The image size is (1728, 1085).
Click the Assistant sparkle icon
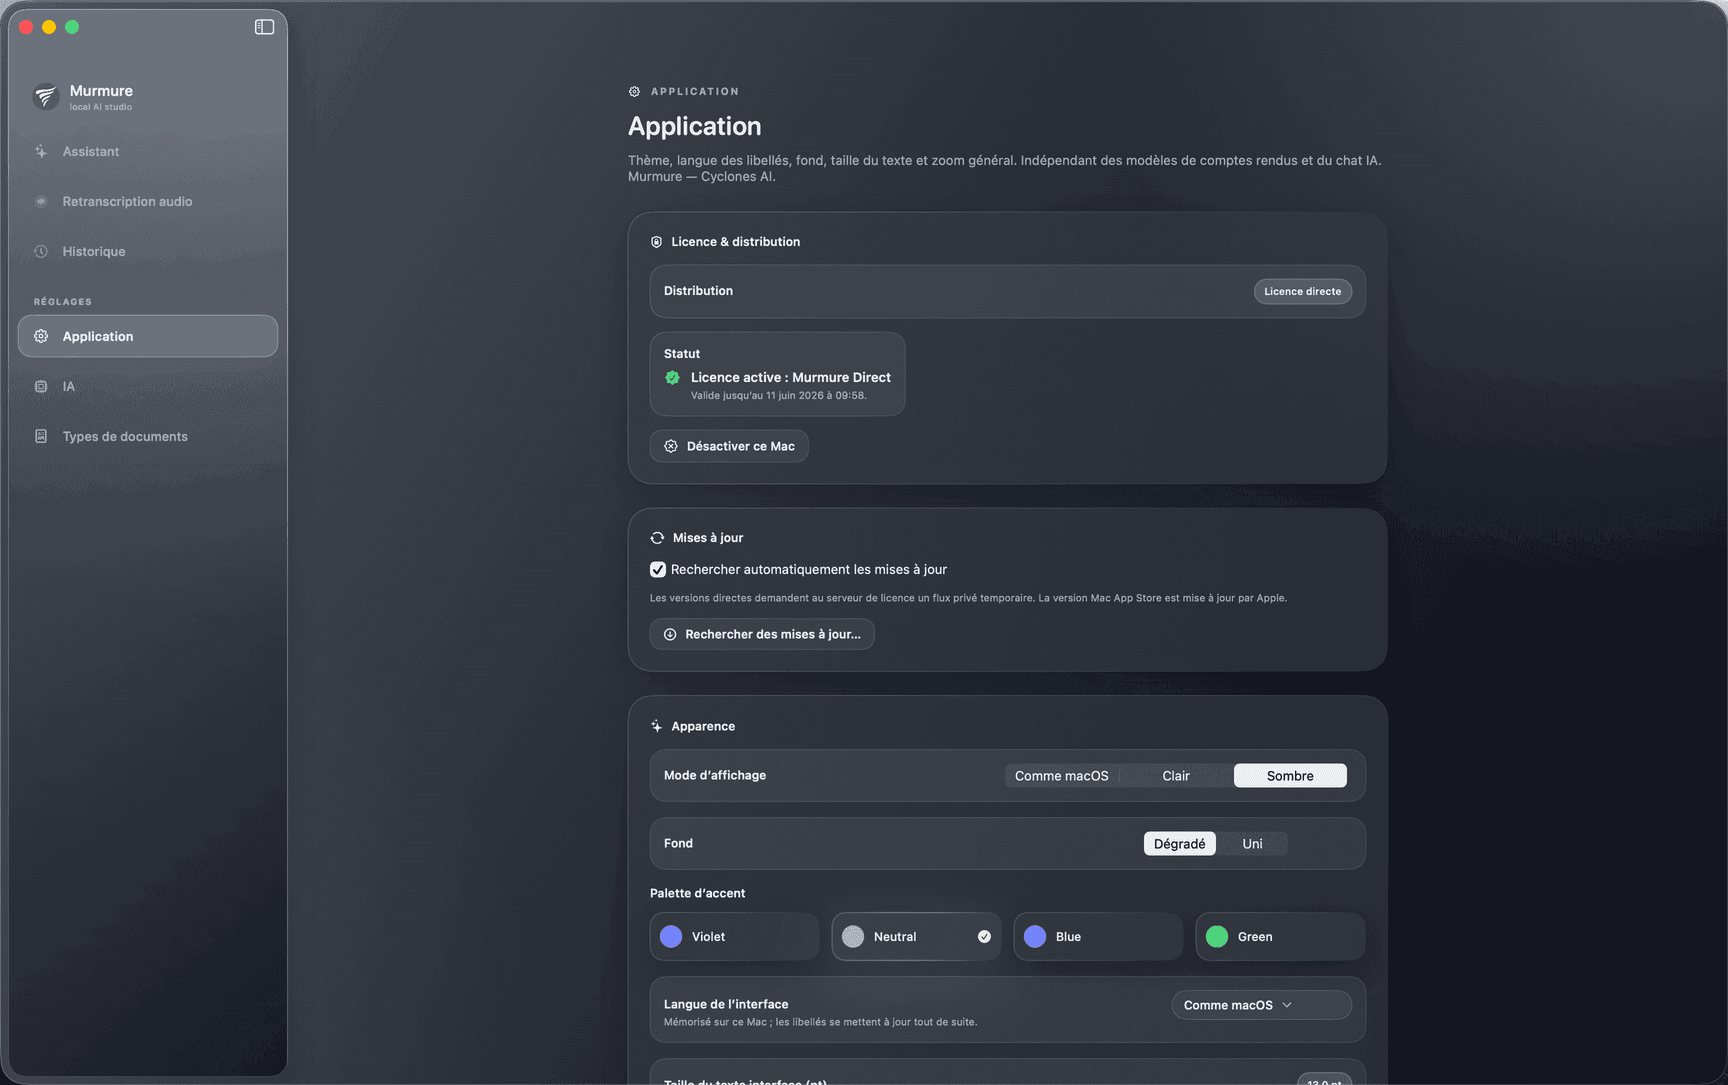click(x=41, y=152)
